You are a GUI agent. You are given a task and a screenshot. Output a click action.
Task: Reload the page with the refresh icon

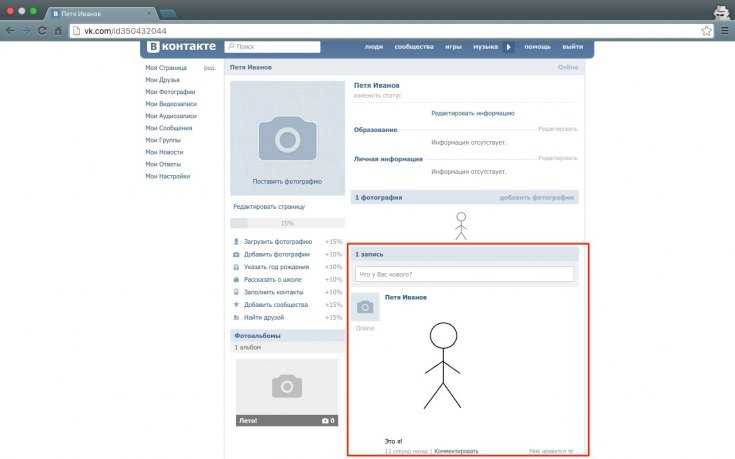click(42, 31)
